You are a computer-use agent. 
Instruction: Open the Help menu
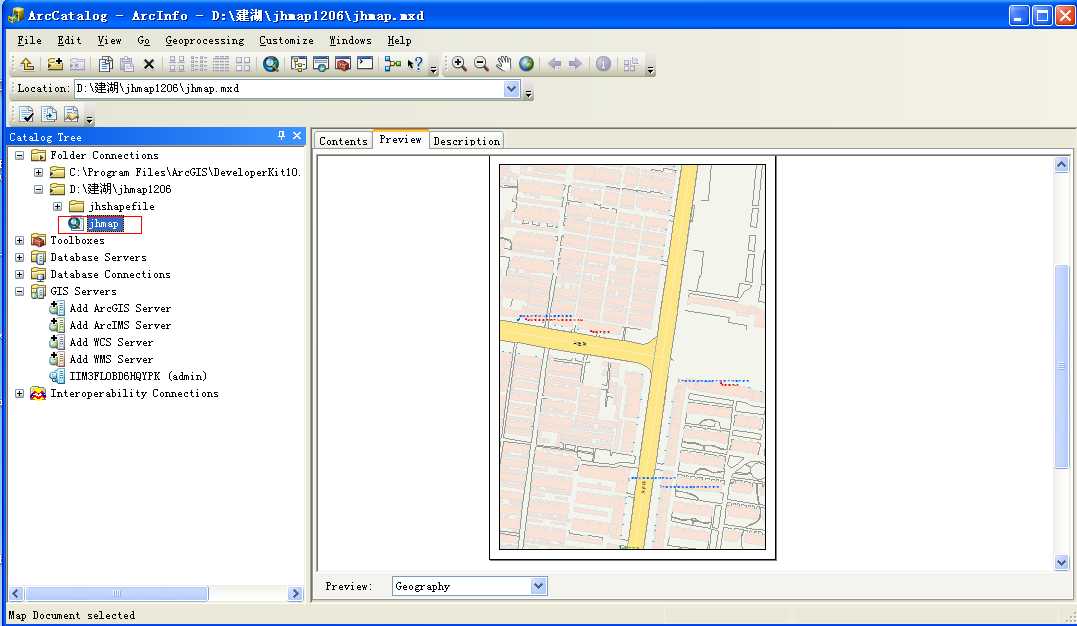pos(399,41)
